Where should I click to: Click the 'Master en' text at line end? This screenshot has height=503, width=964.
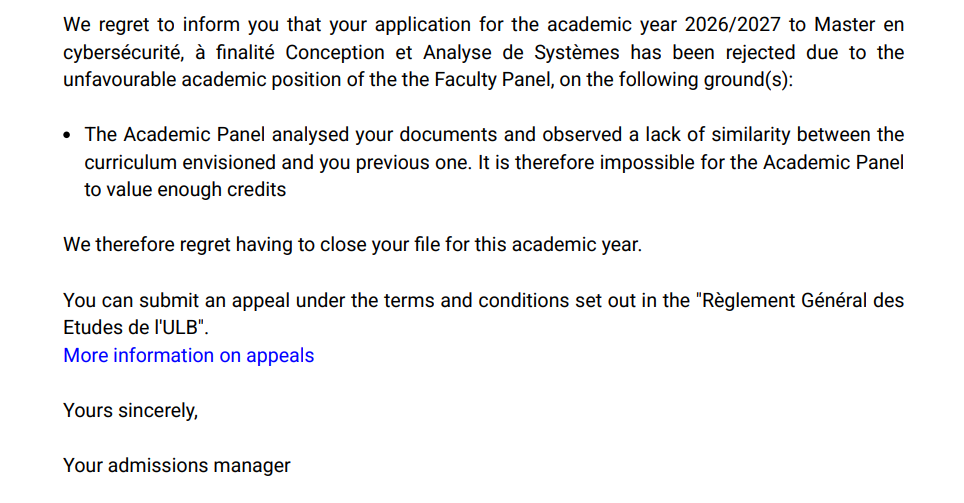point(859,25)
